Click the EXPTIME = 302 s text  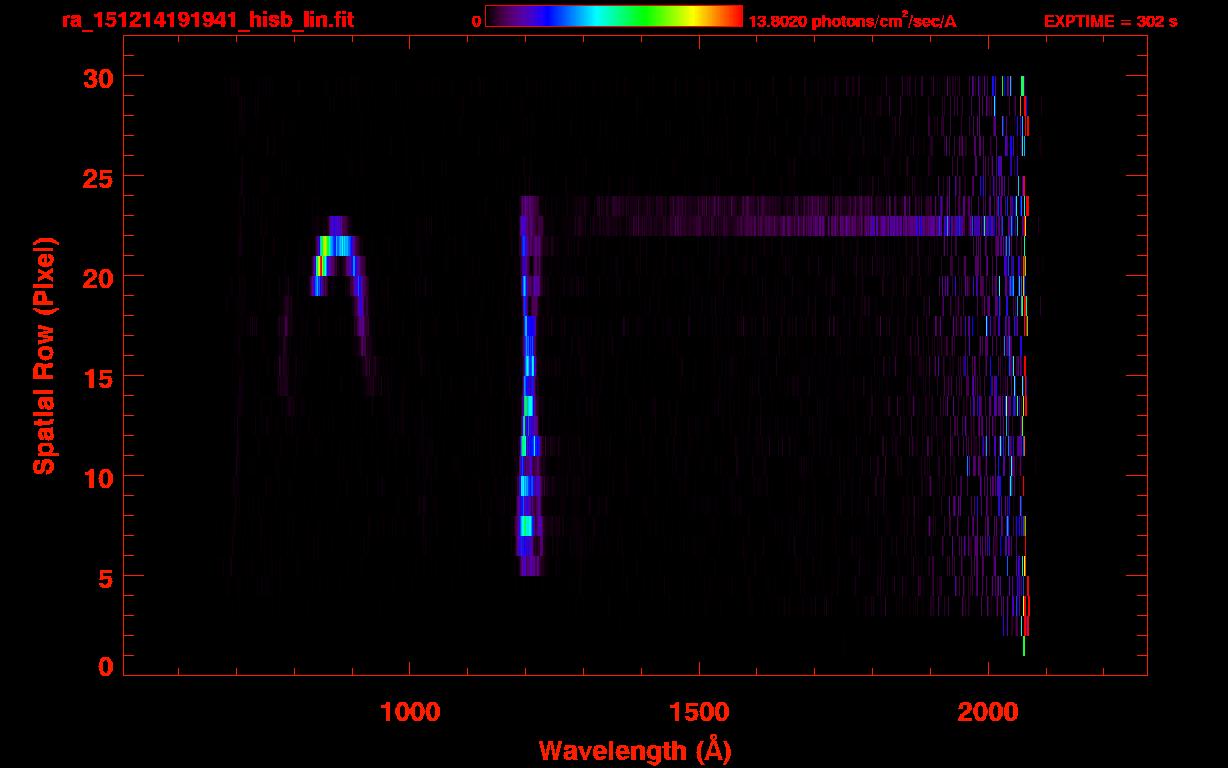coord(1110,21)
